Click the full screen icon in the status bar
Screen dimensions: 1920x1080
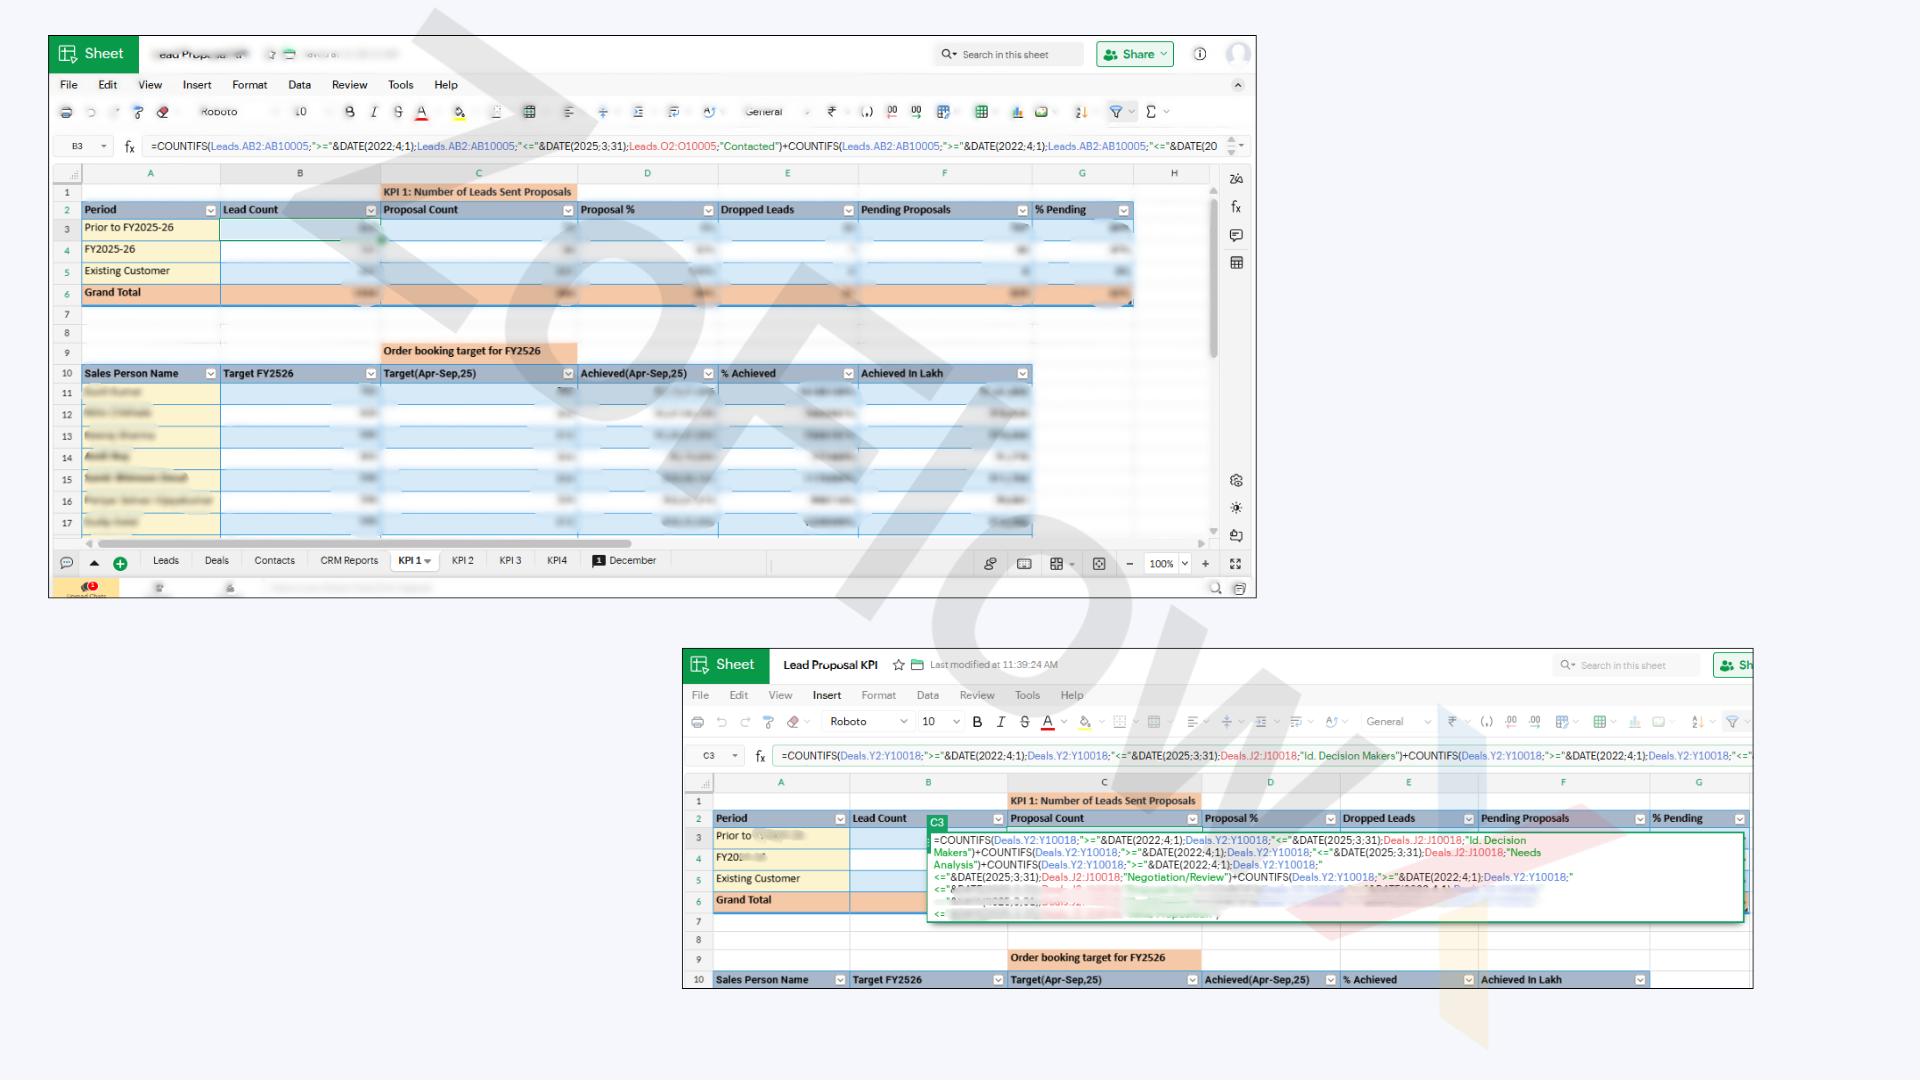click(x=1235, y=564)
